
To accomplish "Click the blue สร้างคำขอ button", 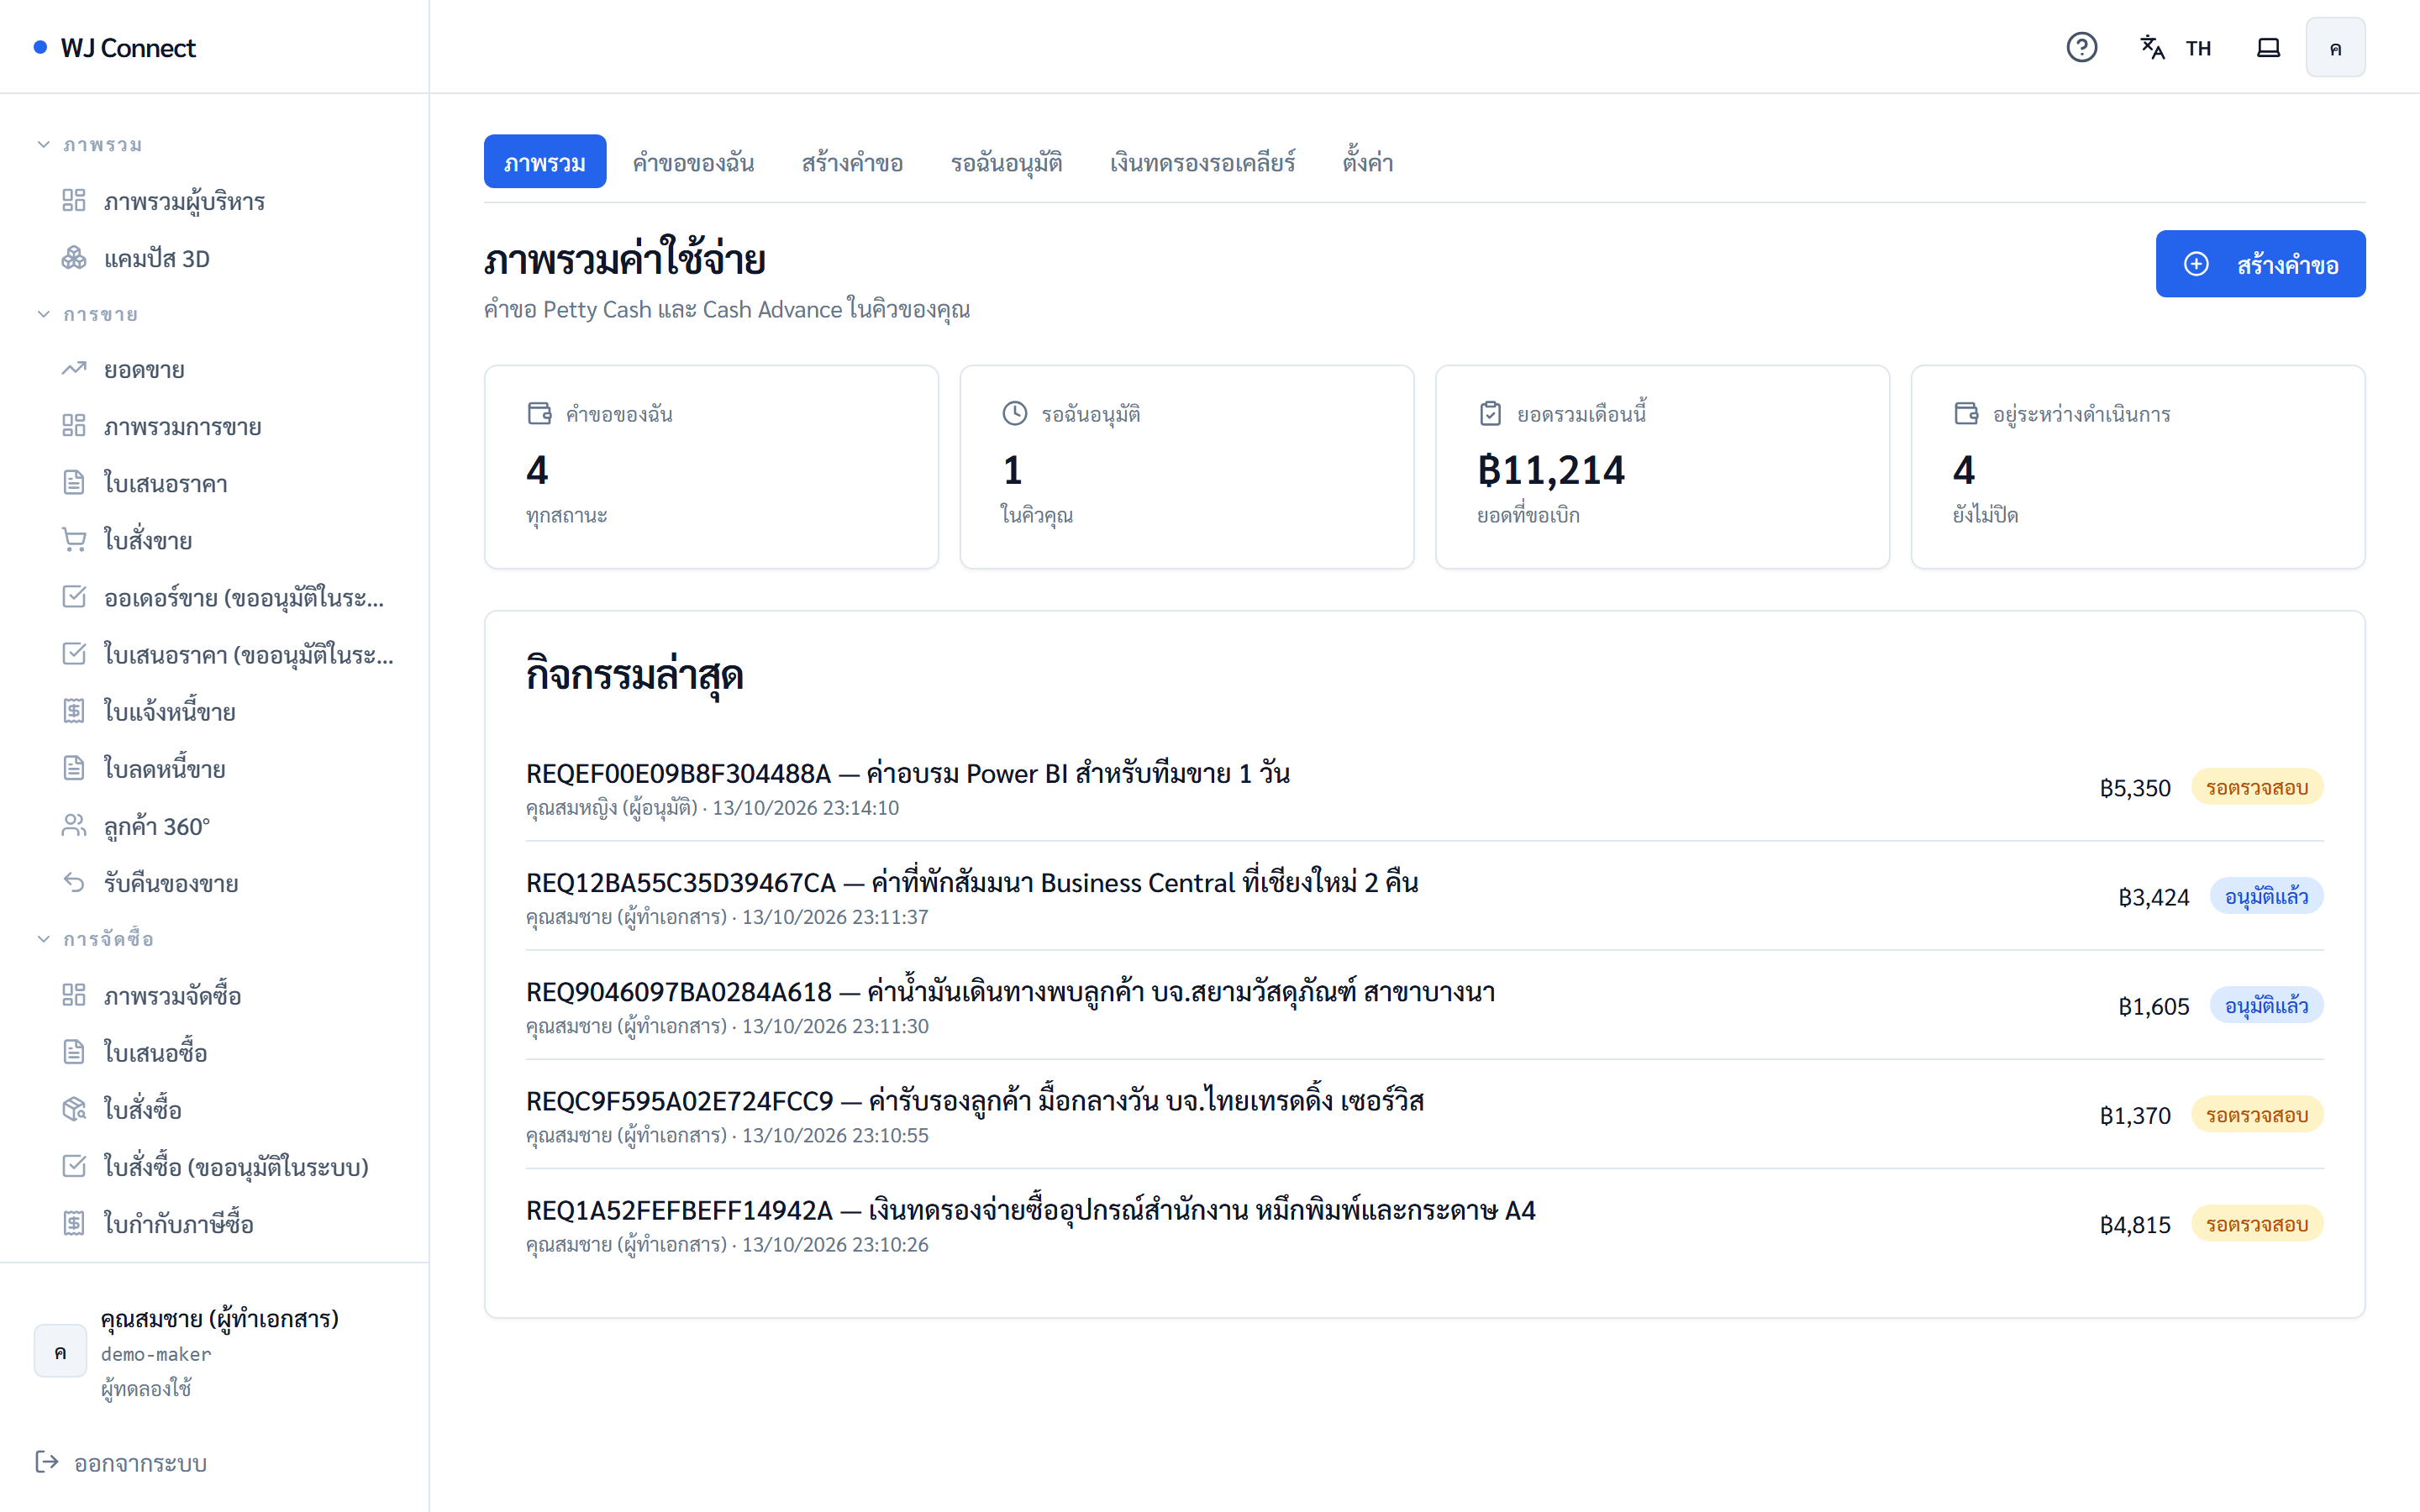I will tap(2260, 264).
